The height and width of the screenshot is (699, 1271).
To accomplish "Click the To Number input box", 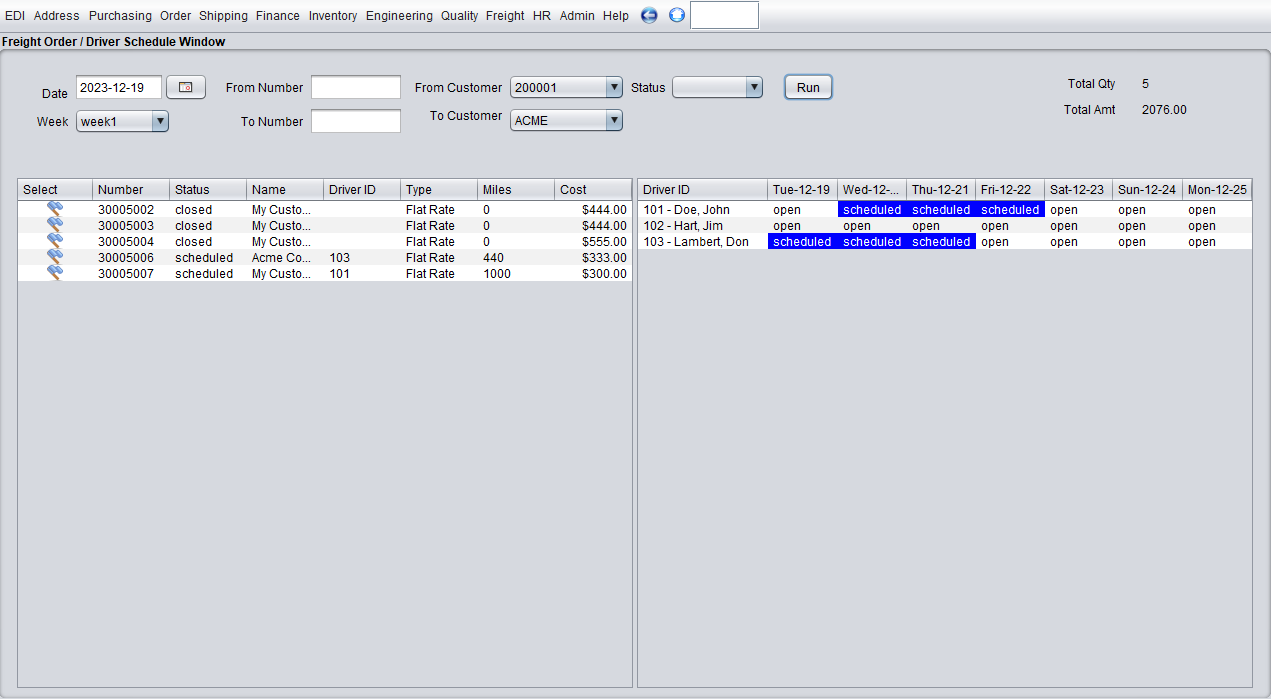I will [355, 121].
